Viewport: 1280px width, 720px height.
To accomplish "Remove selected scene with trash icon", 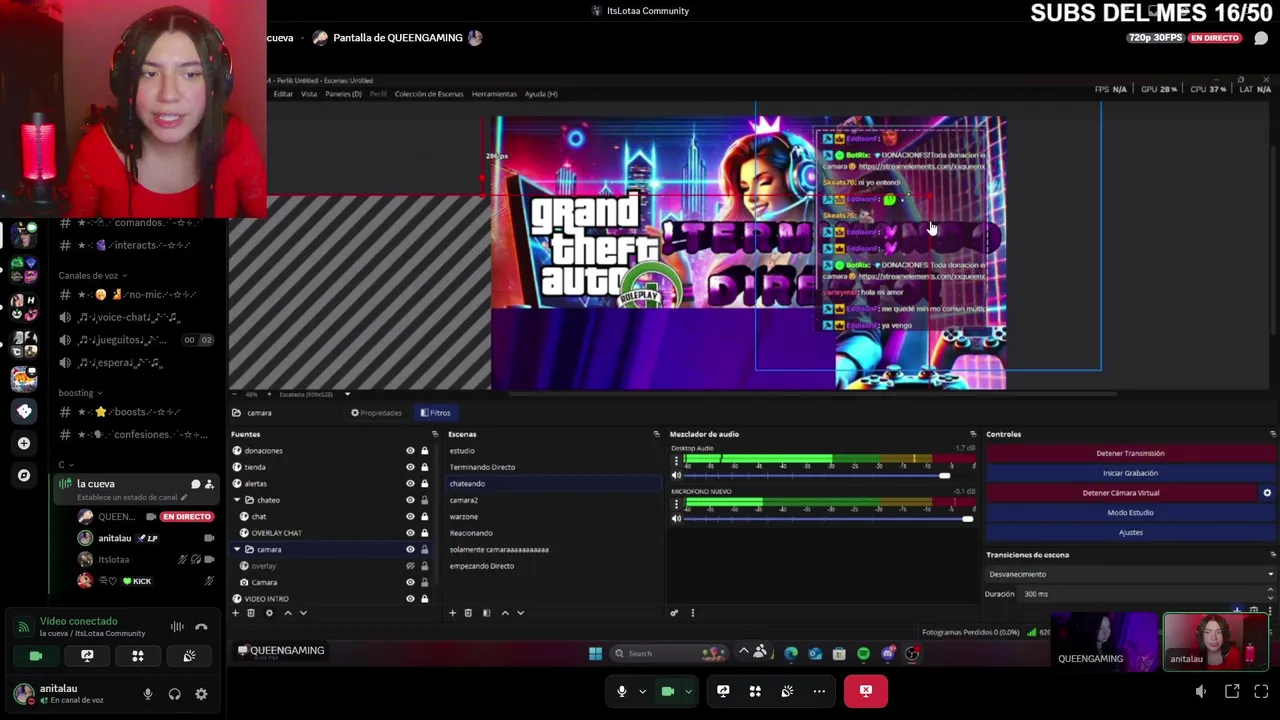I will (x=468, y=613).
